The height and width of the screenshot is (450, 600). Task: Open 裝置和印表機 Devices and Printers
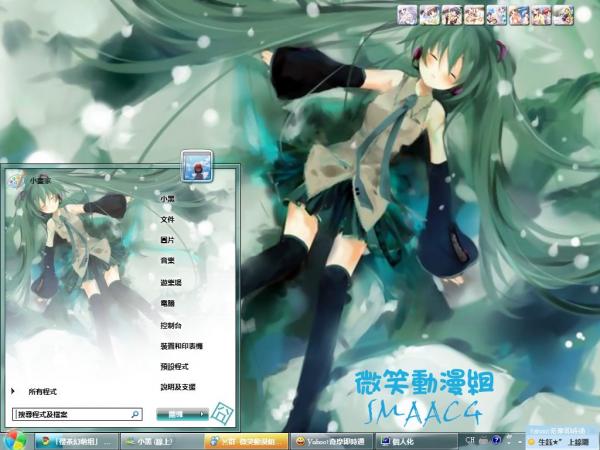pyautogui.click(x=181, y=346)
